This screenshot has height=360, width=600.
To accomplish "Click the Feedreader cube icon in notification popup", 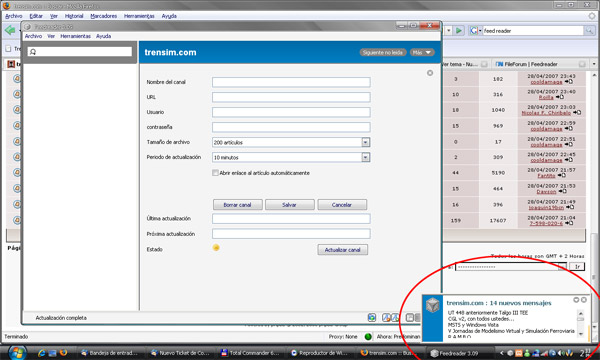I will pyautogui.click(x=433, y=306).
